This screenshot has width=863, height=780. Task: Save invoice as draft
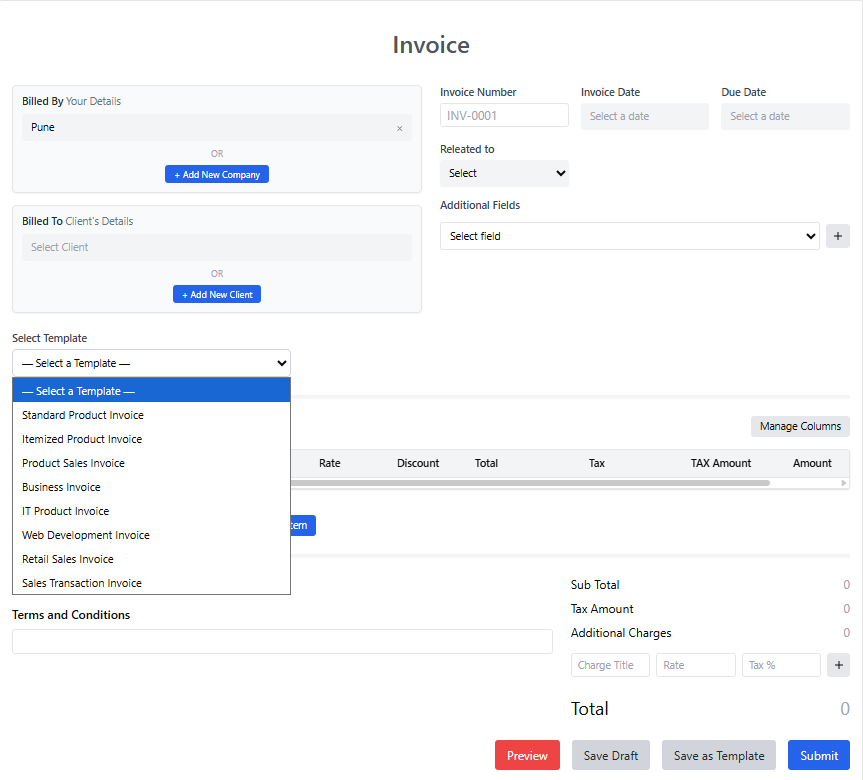610,755
